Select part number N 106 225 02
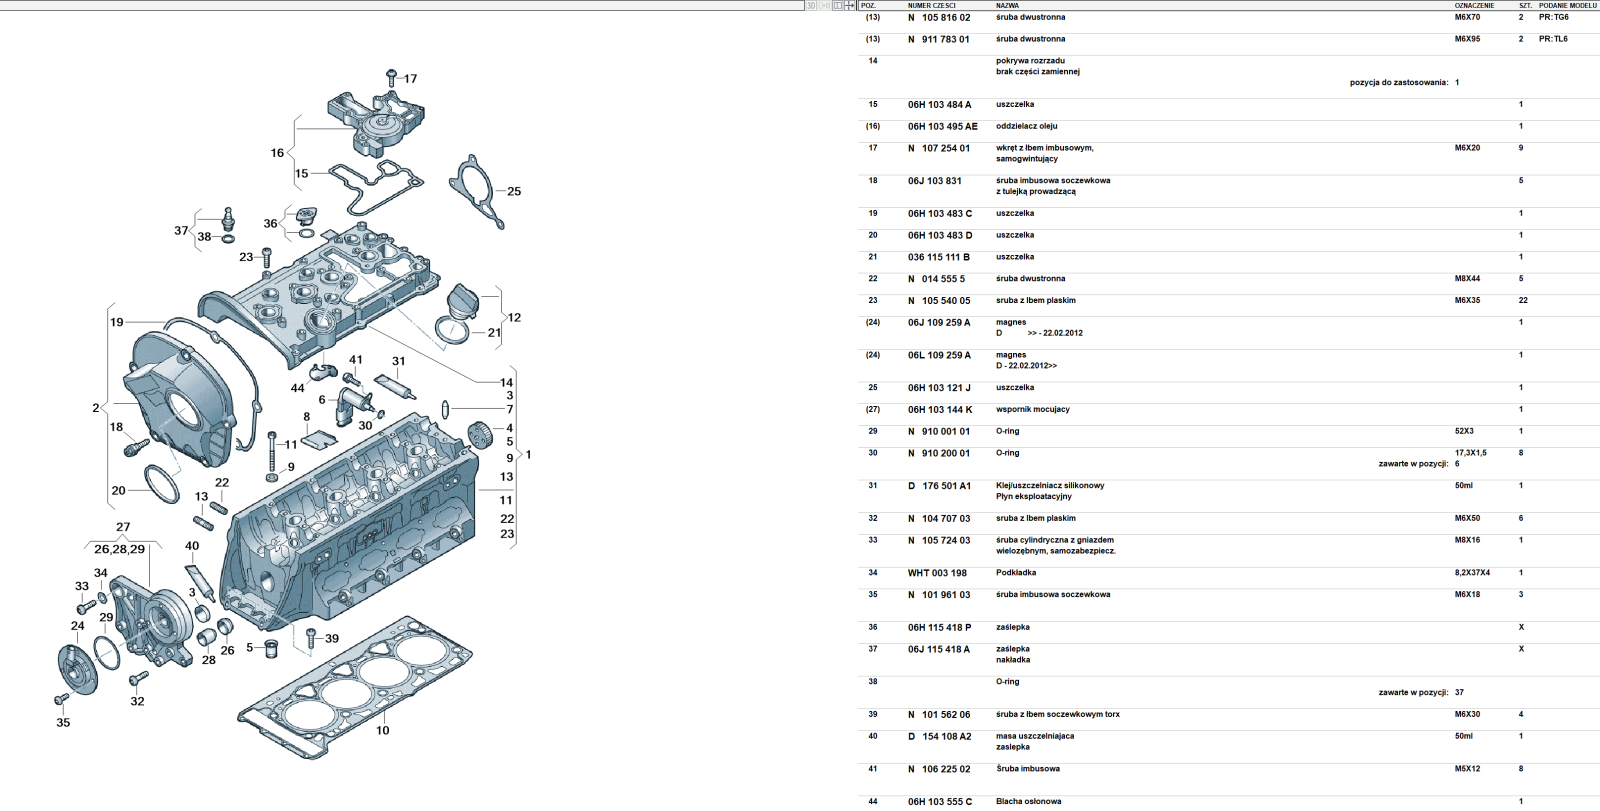Image resolution: width=1600 pixels, height=811 pixels. tap(939, 769)
